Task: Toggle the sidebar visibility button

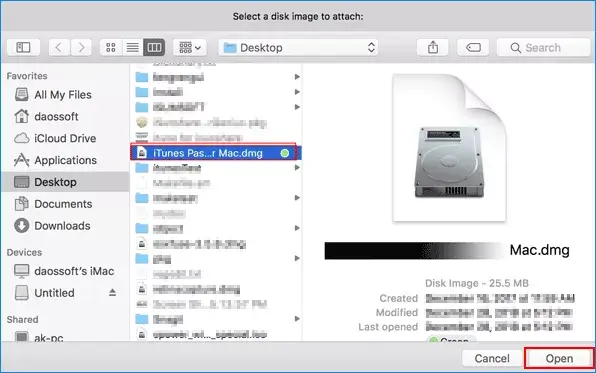Action: (x=23, y=48)
